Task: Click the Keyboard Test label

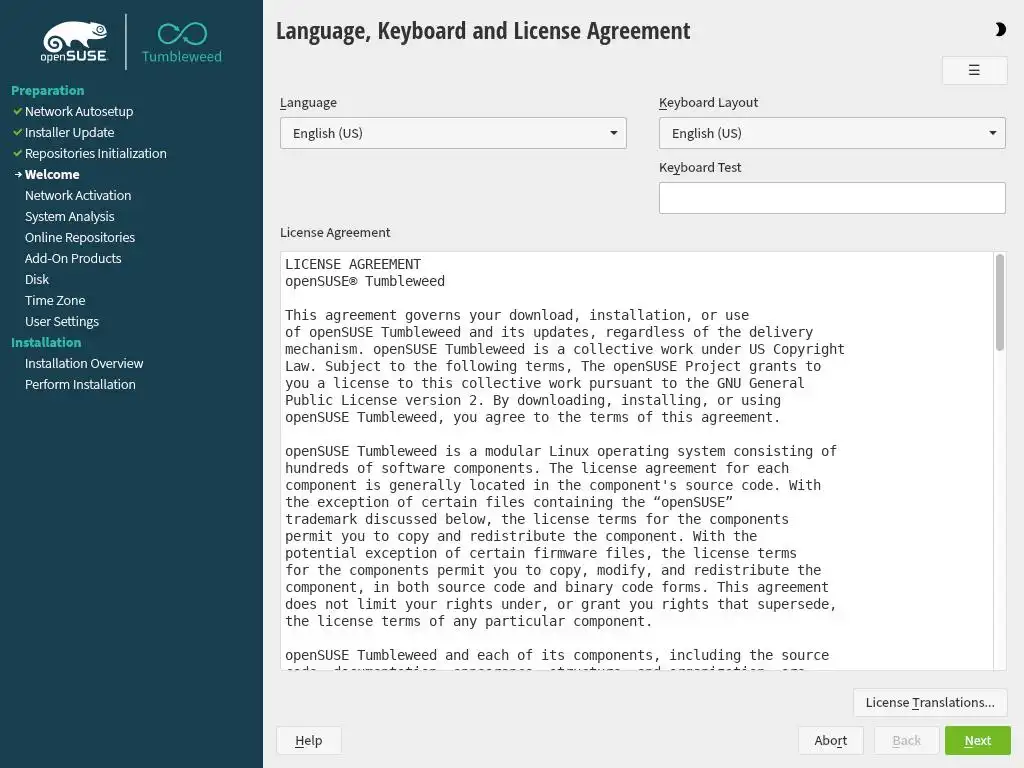Action: pyautogui.click(x=700, y=167)
